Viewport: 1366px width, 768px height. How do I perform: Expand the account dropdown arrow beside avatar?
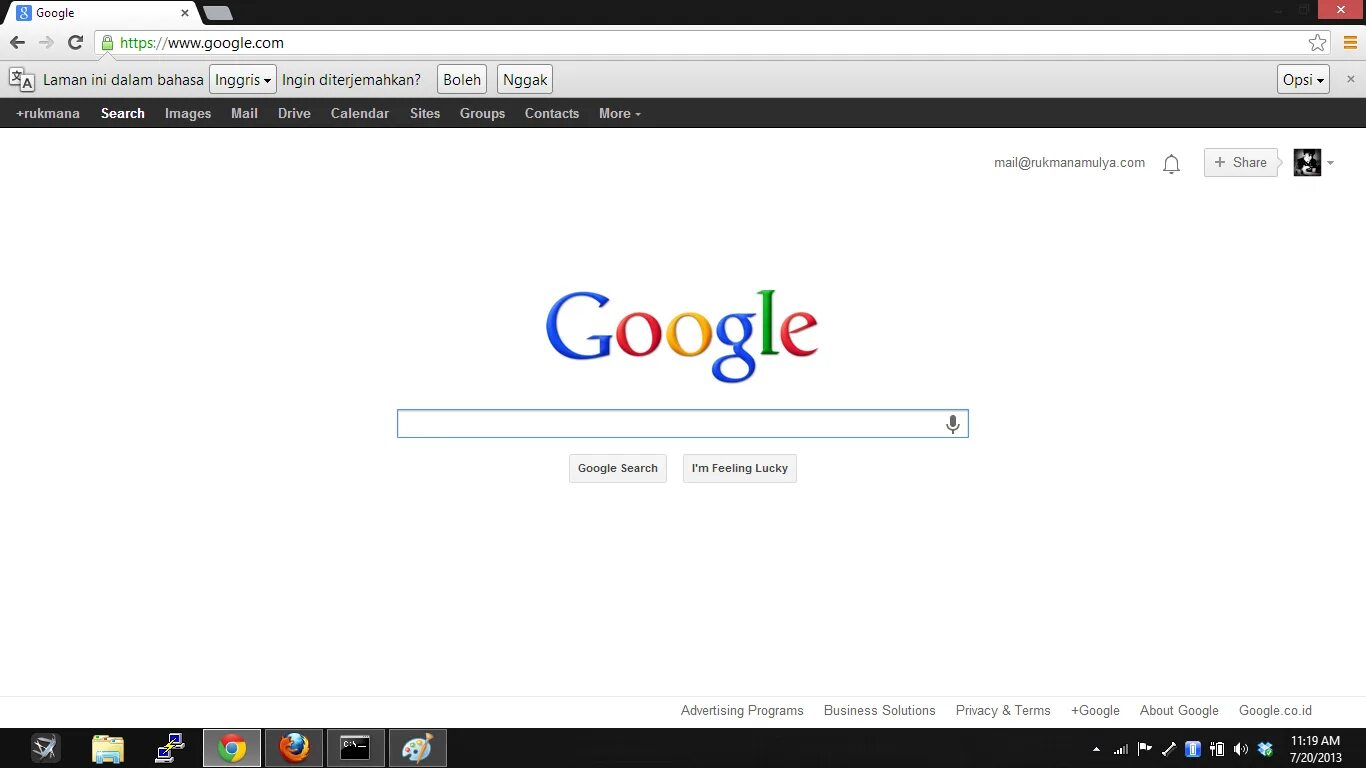point(1330,164)
